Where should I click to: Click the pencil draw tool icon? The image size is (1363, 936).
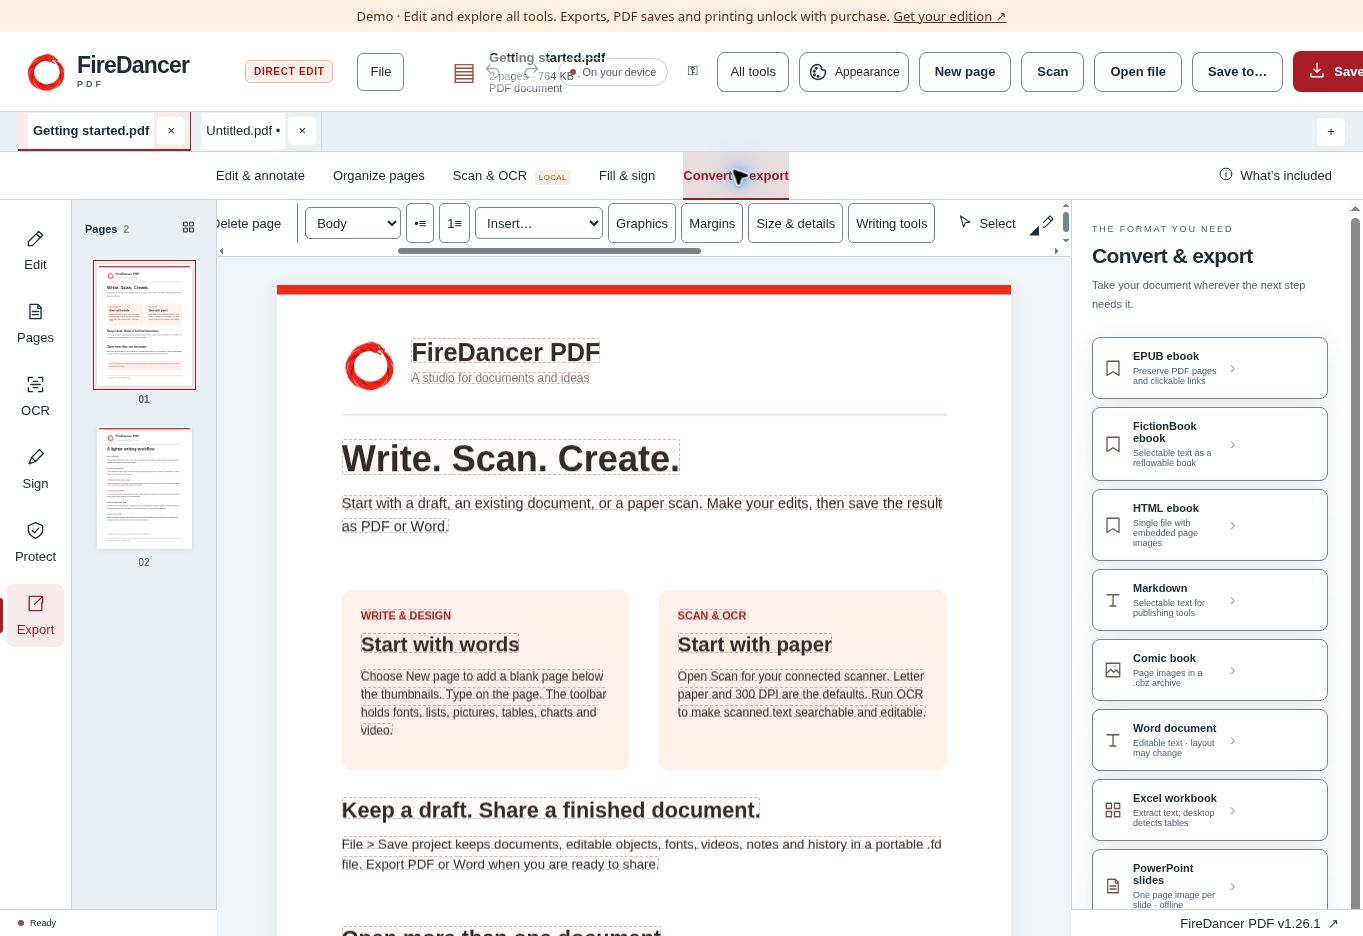[1047, 222]
